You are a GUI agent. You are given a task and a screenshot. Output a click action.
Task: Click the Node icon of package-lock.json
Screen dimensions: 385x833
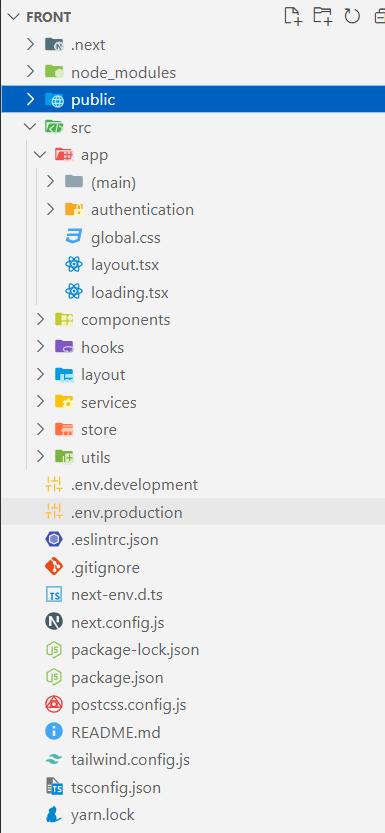point(54,650)
